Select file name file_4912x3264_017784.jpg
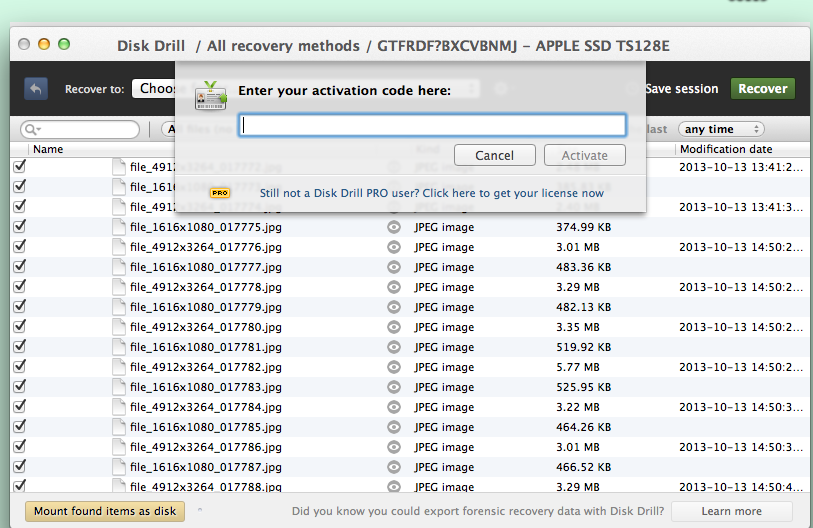Image resolution: width=813 pixels, height=528 pixels. [206, 407]
